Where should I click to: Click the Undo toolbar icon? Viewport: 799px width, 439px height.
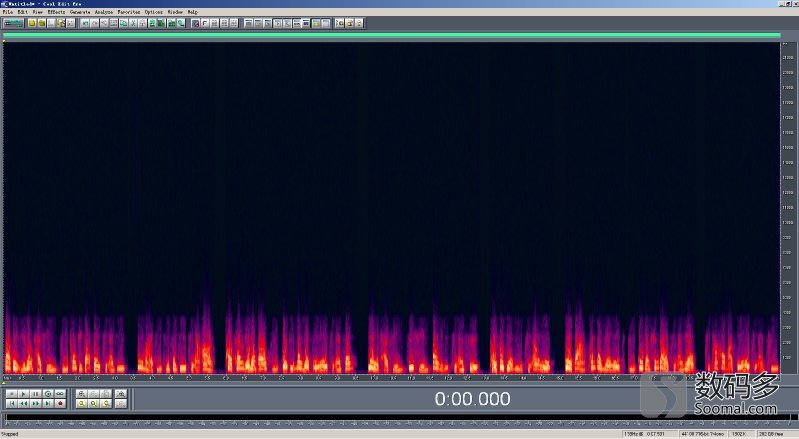(85, 23)
